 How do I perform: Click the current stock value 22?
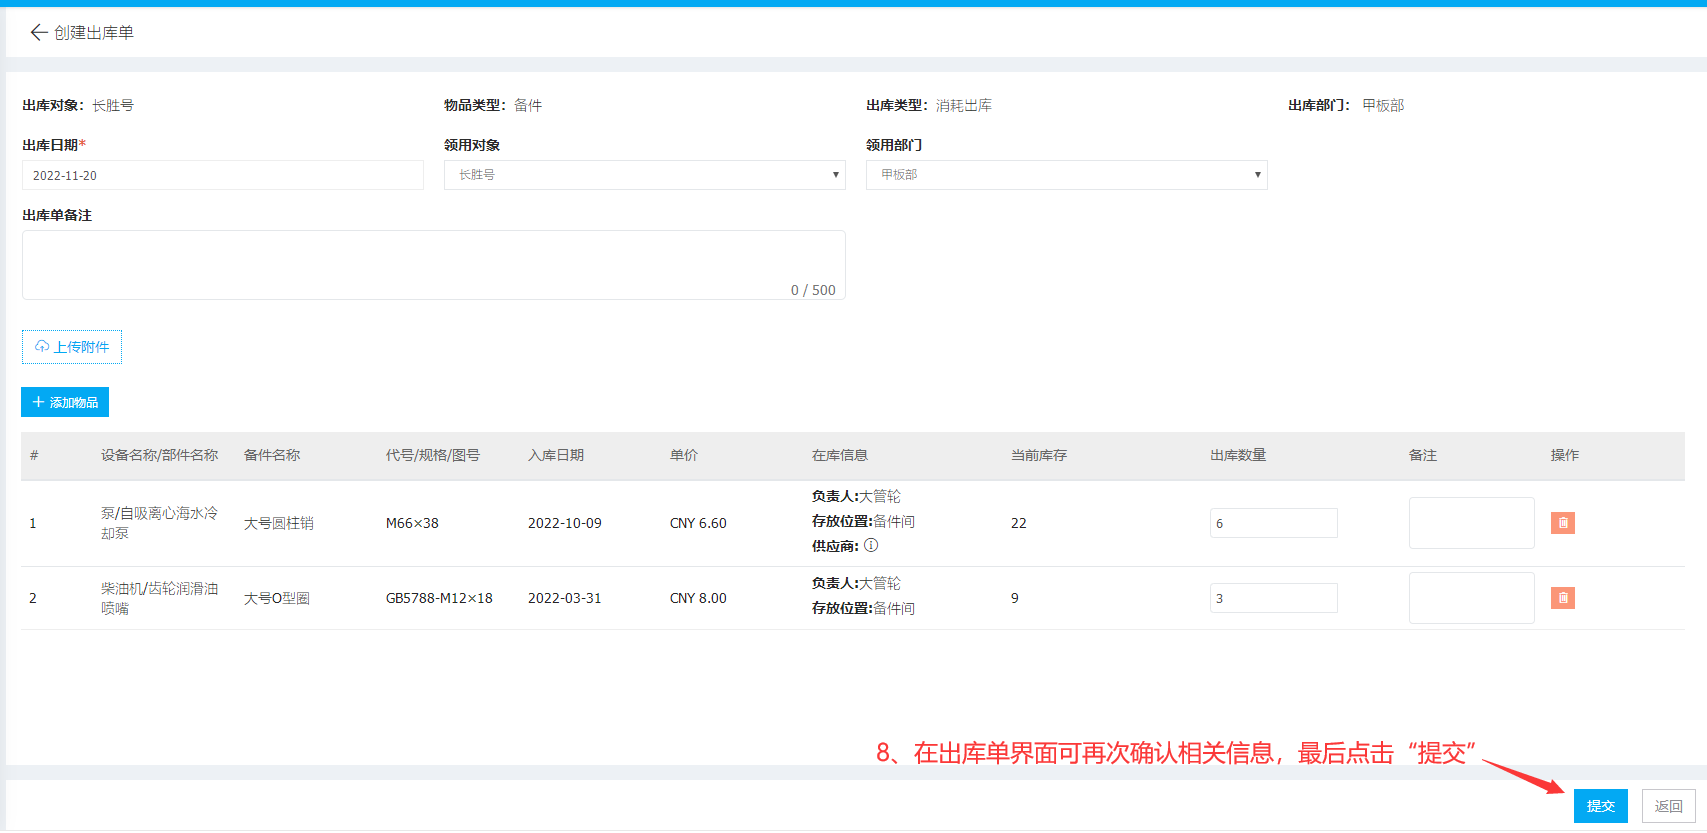click(1019, 523)
